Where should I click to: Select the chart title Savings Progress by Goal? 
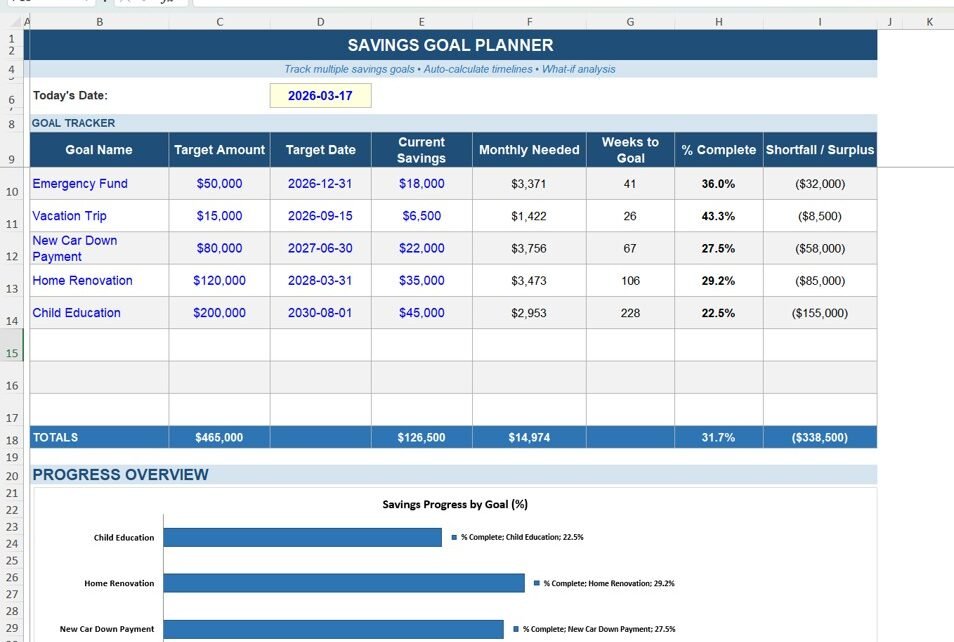tap(455, 505)
